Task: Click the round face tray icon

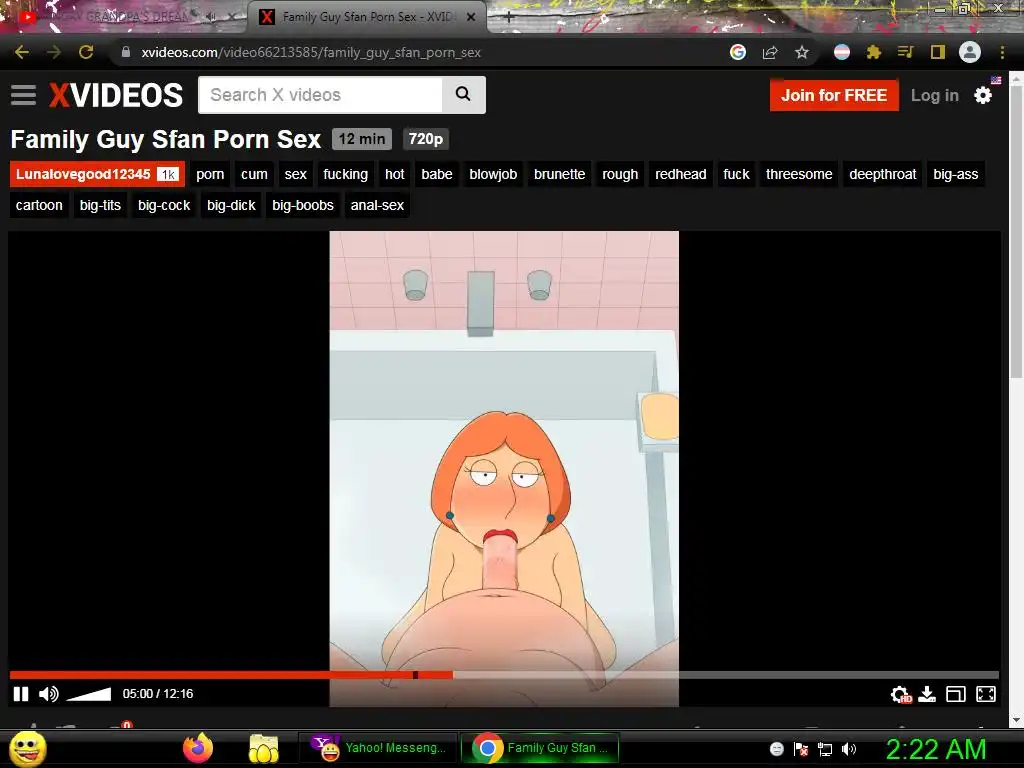Action: click(776, 749)
